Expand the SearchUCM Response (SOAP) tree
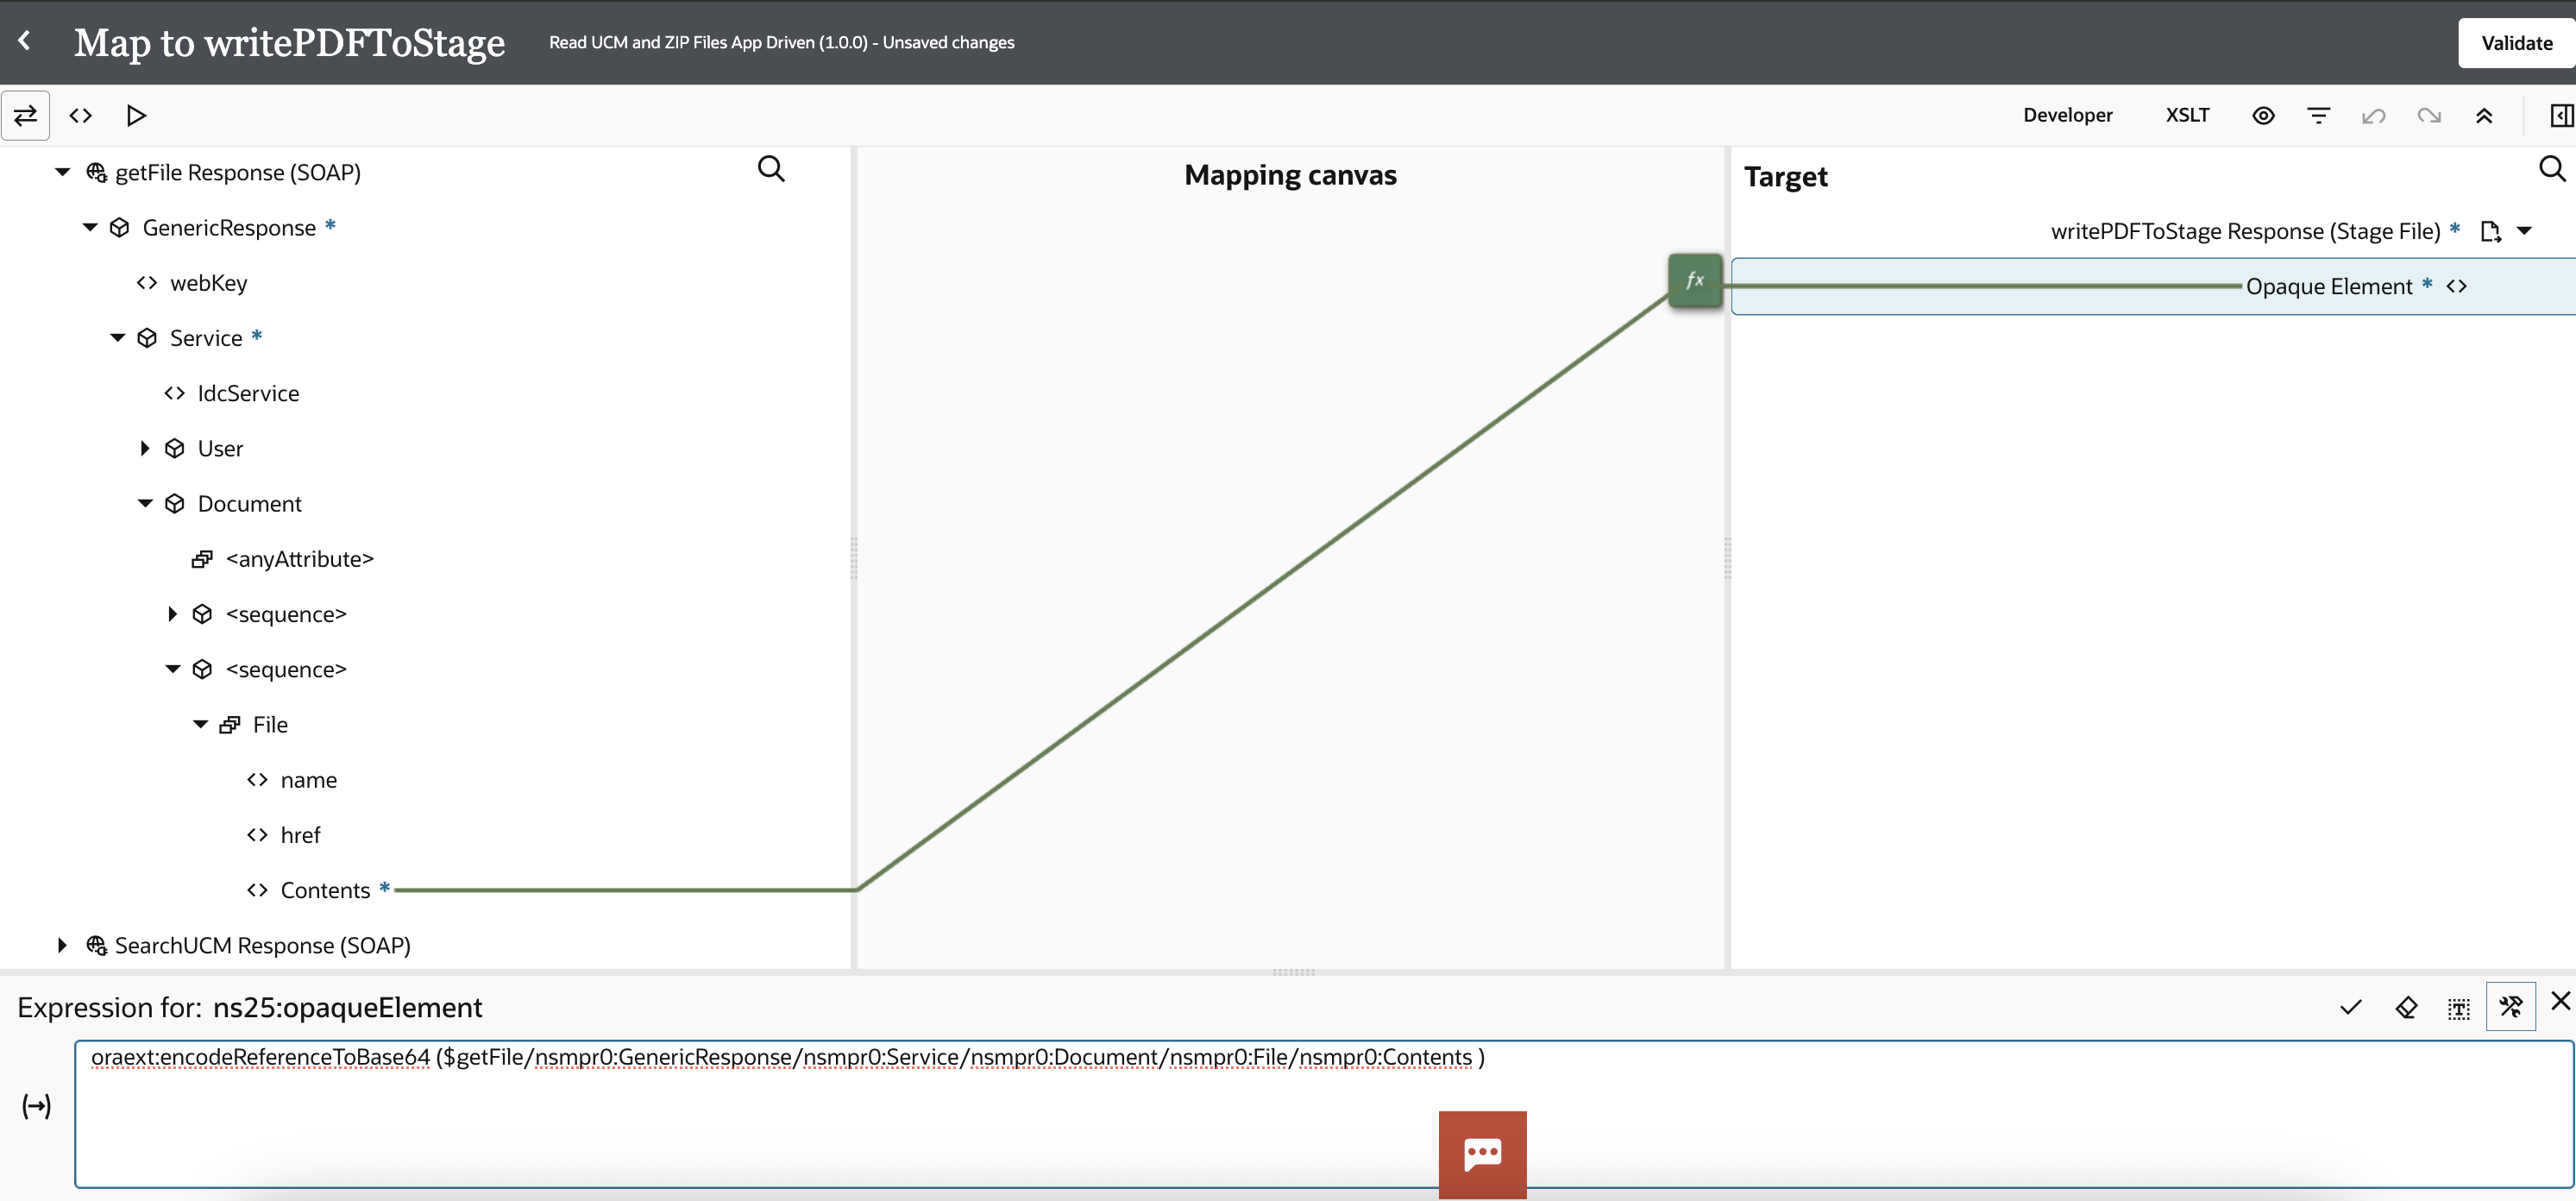This screenshot has height=1201, width=2576. pos(61,945)
